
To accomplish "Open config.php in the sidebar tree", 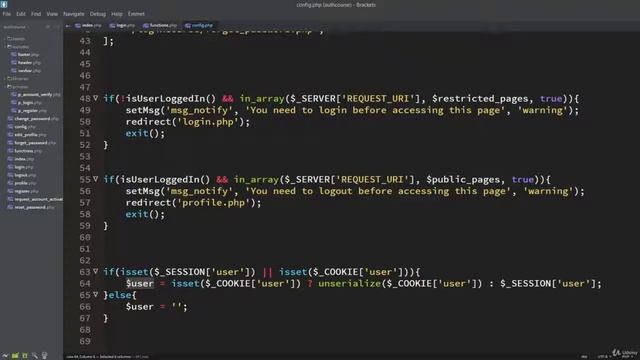I will coord(24,127).
